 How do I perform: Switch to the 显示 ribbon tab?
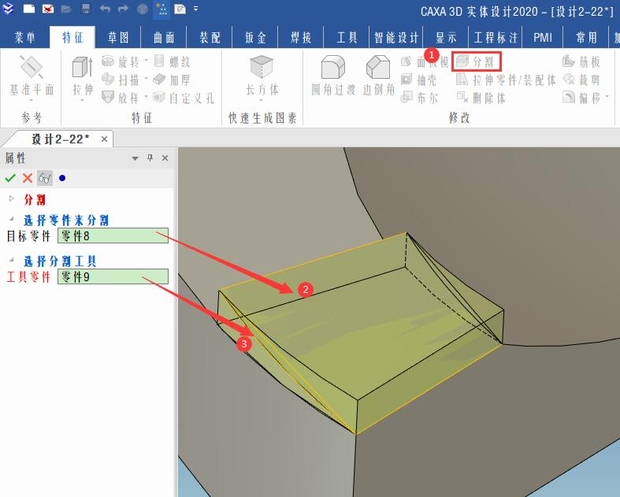pyautogui.click(x=446, y=38)
